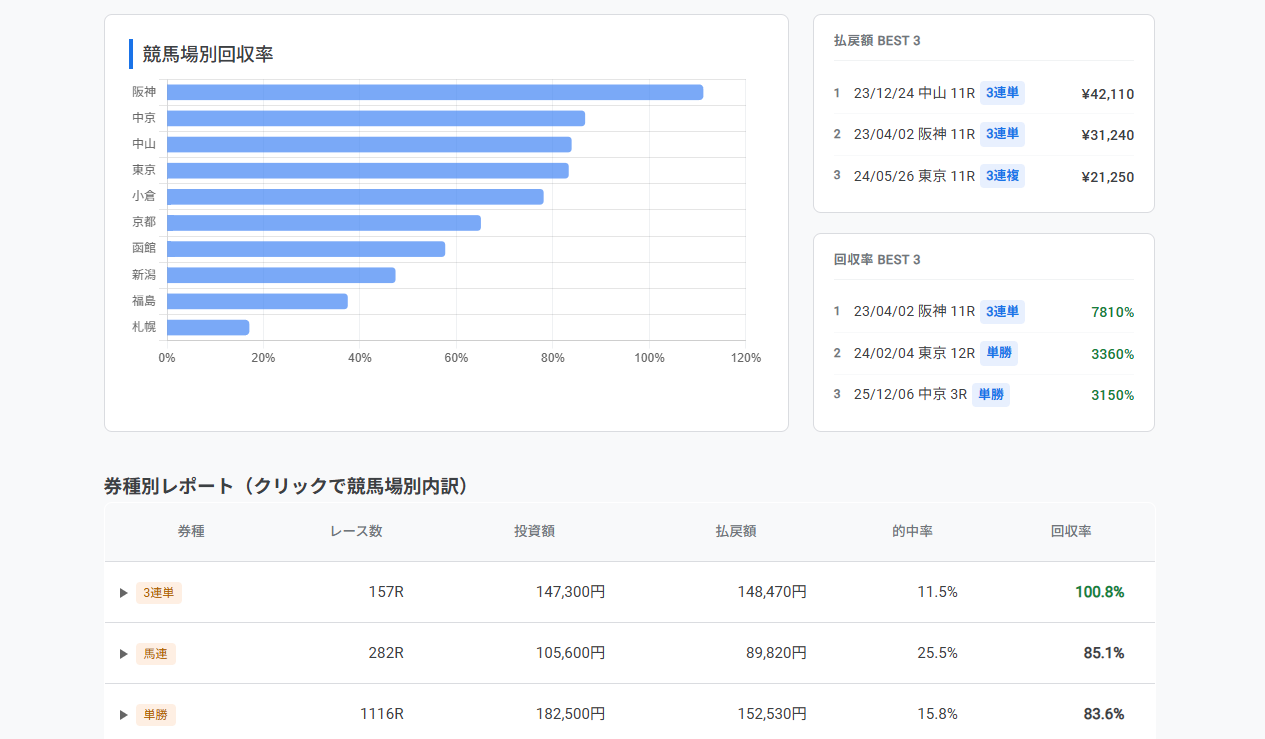Select the 競馬場別回収率 chart title
Screen dimensions: 1265x739
pyautogui.click(x=207, y=54)
